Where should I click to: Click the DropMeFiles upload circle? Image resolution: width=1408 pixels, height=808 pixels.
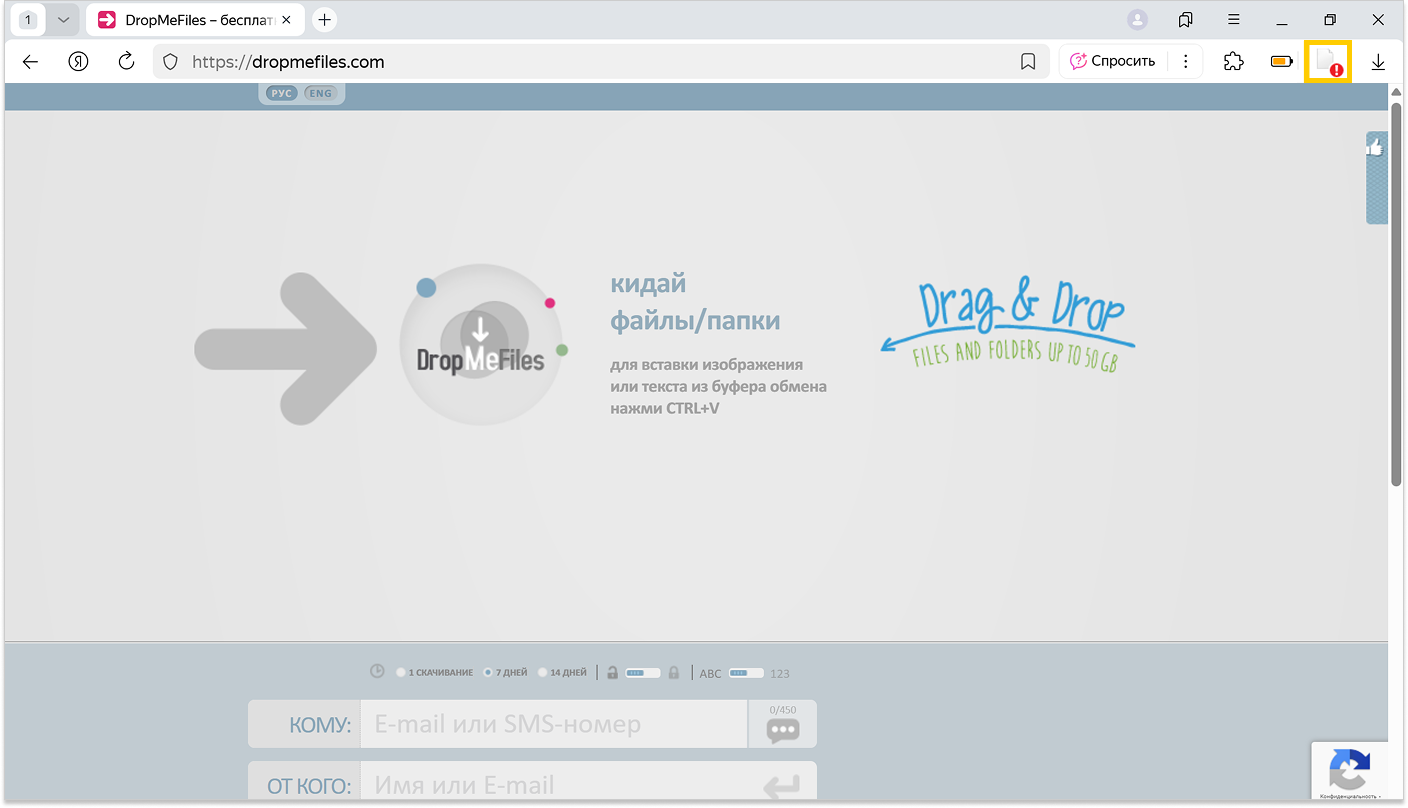point(481,344)
